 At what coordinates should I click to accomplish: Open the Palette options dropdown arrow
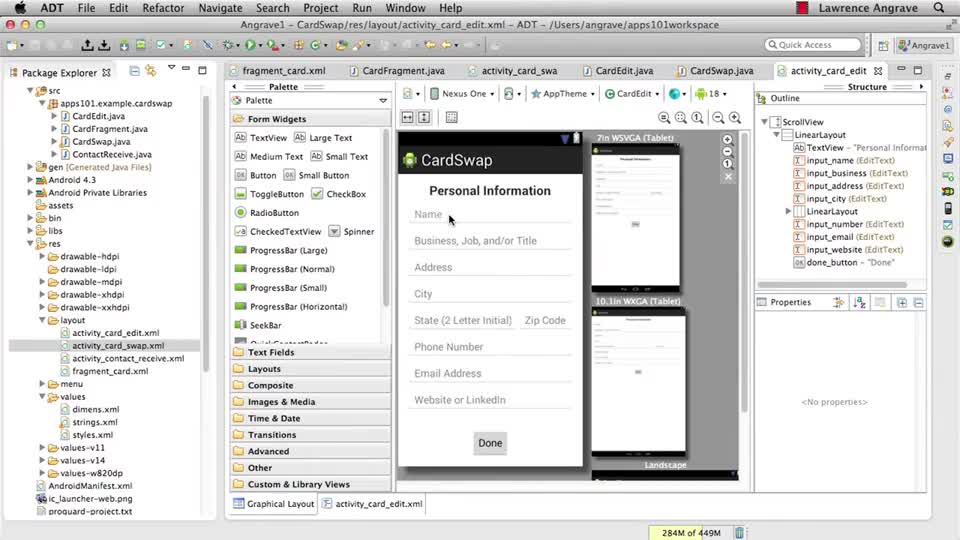pos(383,100)
